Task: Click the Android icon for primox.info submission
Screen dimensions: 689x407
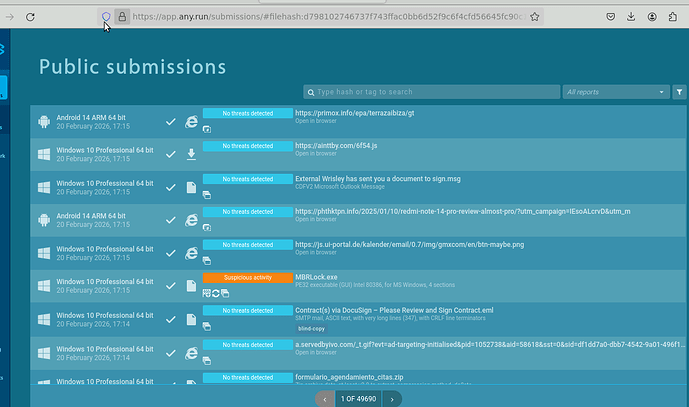Action: tap(44, 122)
